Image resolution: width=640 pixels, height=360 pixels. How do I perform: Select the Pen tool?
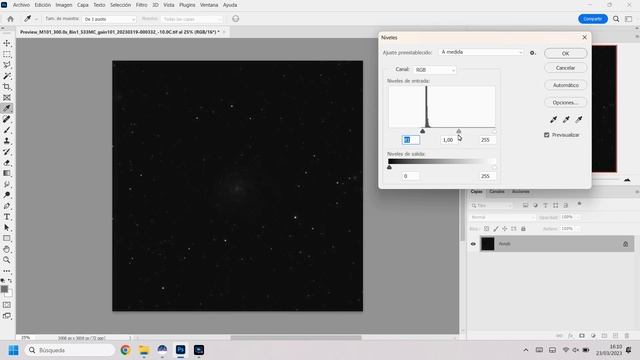7,206
